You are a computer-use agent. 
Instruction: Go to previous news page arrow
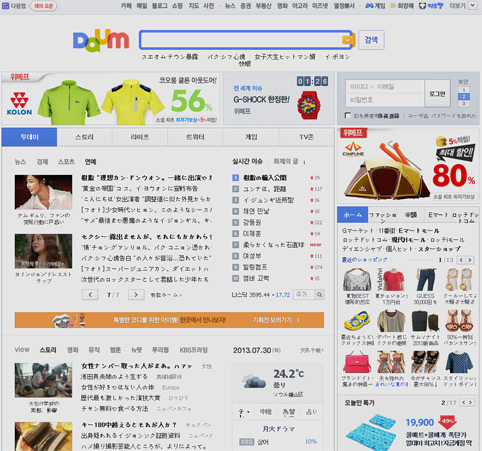(x=90, y=294)
